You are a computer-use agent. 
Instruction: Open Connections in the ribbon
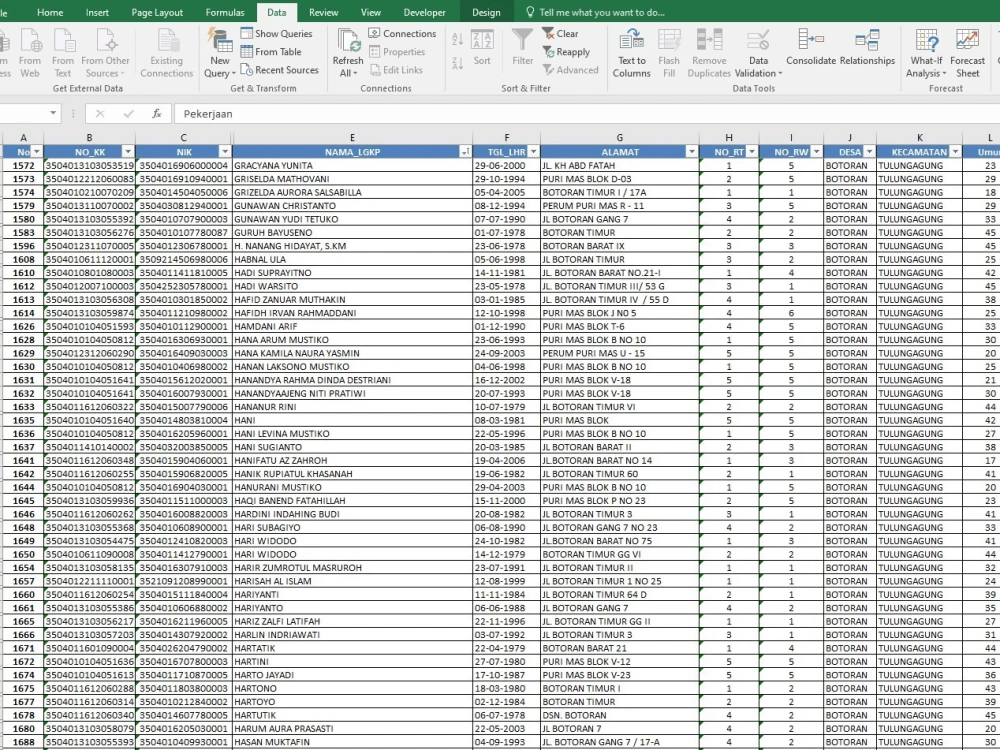coord(402,33)
